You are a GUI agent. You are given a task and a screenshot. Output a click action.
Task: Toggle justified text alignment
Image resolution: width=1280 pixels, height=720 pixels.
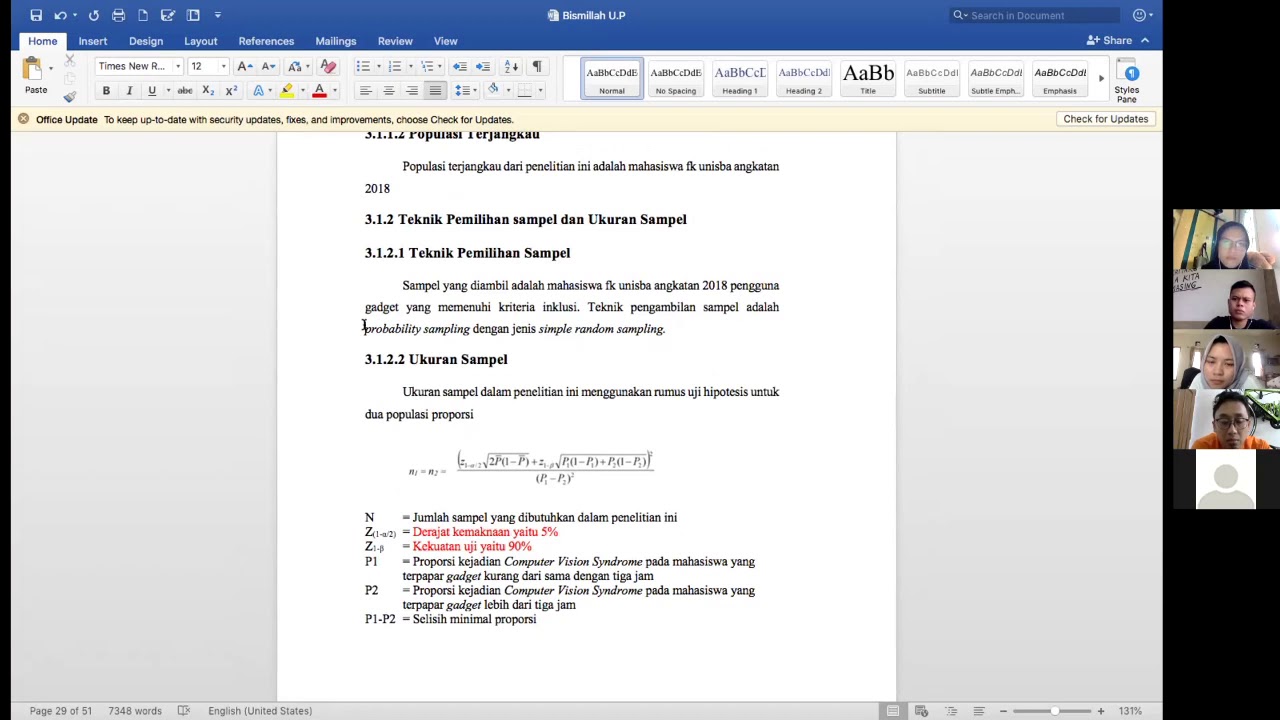click(435, 91)
